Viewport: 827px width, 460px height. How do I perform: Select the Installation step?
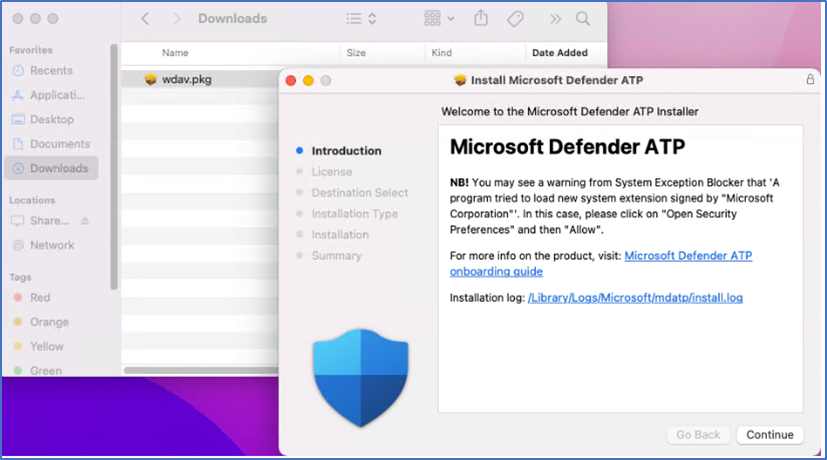coord(340,235)
